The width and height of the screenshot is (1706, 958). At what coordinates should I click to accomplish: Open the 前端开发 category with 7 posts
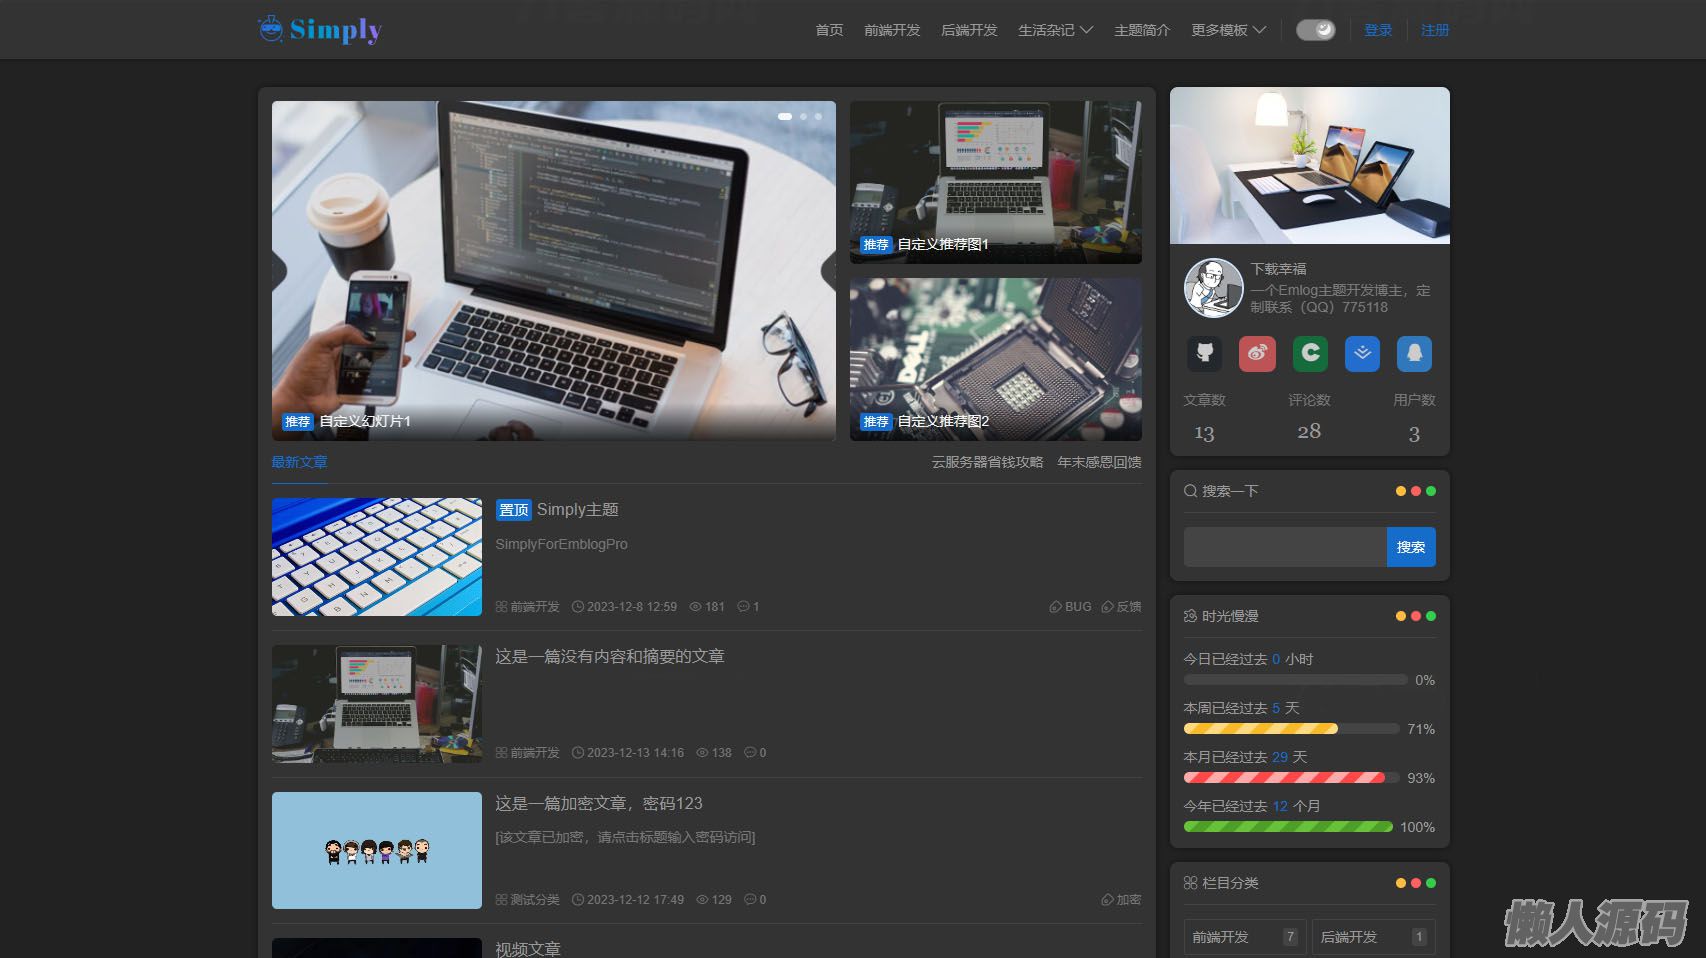pyautogui.click(x=1244, y=937)
